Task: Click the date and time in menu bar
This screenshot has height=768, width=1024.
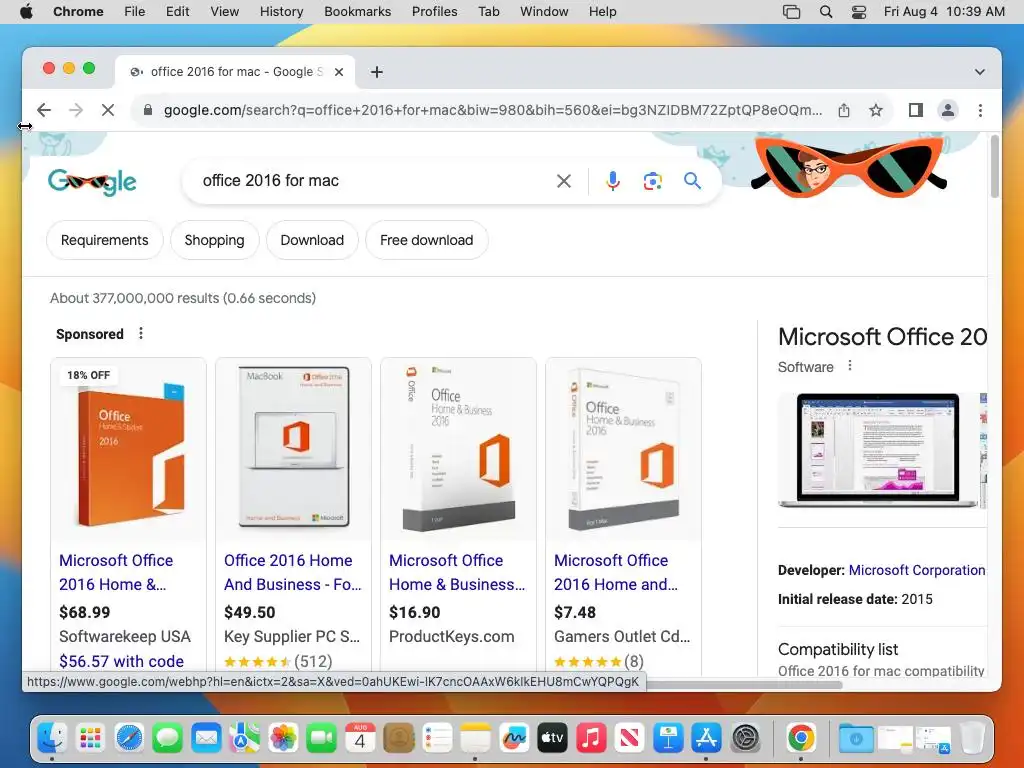Action: point(944,12)
